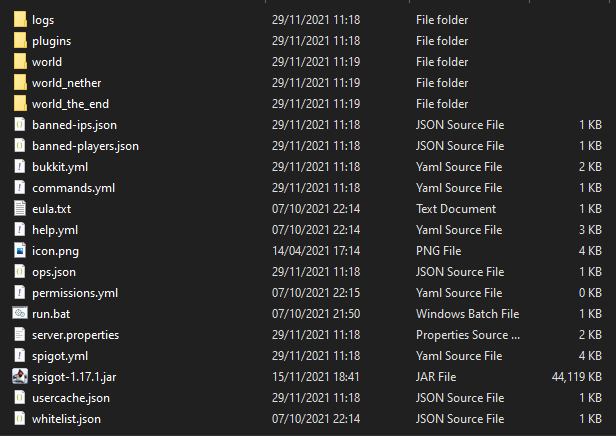616x436 pixels.
Task: Click the logs folder icon
Action: pyautogui.click(x=20, y=20)
